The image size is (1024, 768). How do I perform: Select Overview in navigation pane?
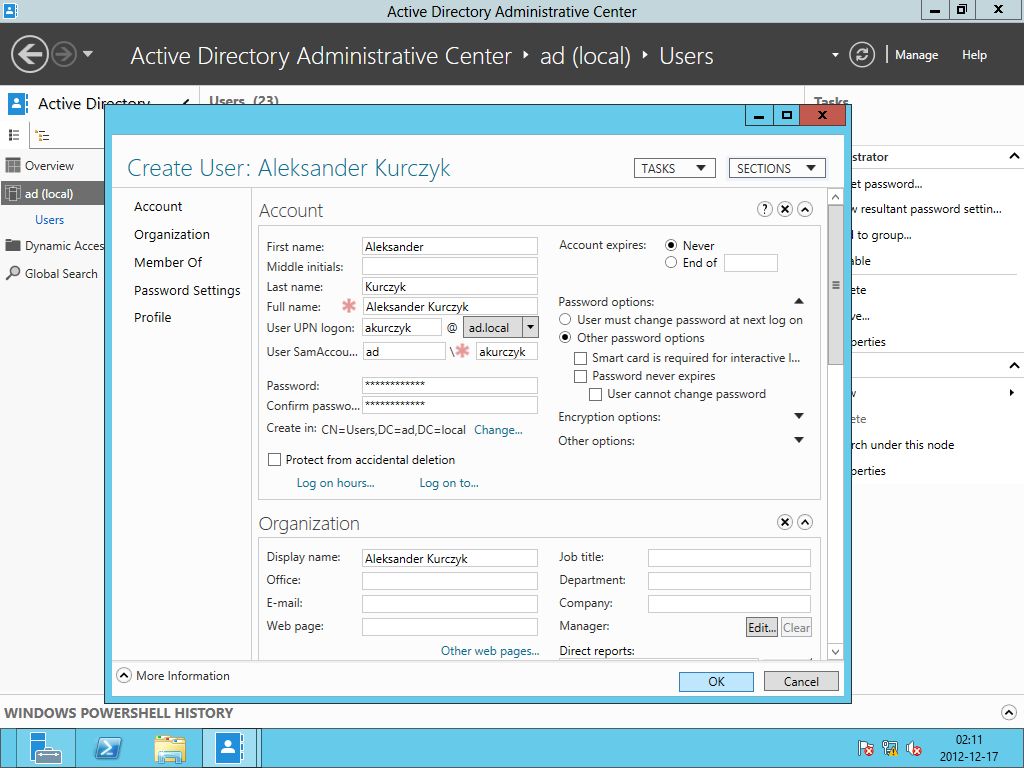click(52, 166)
